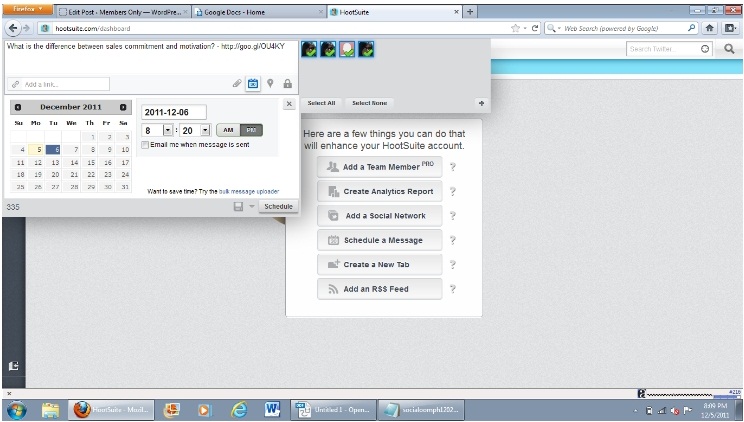Select PM toggle

pos(251,130)
